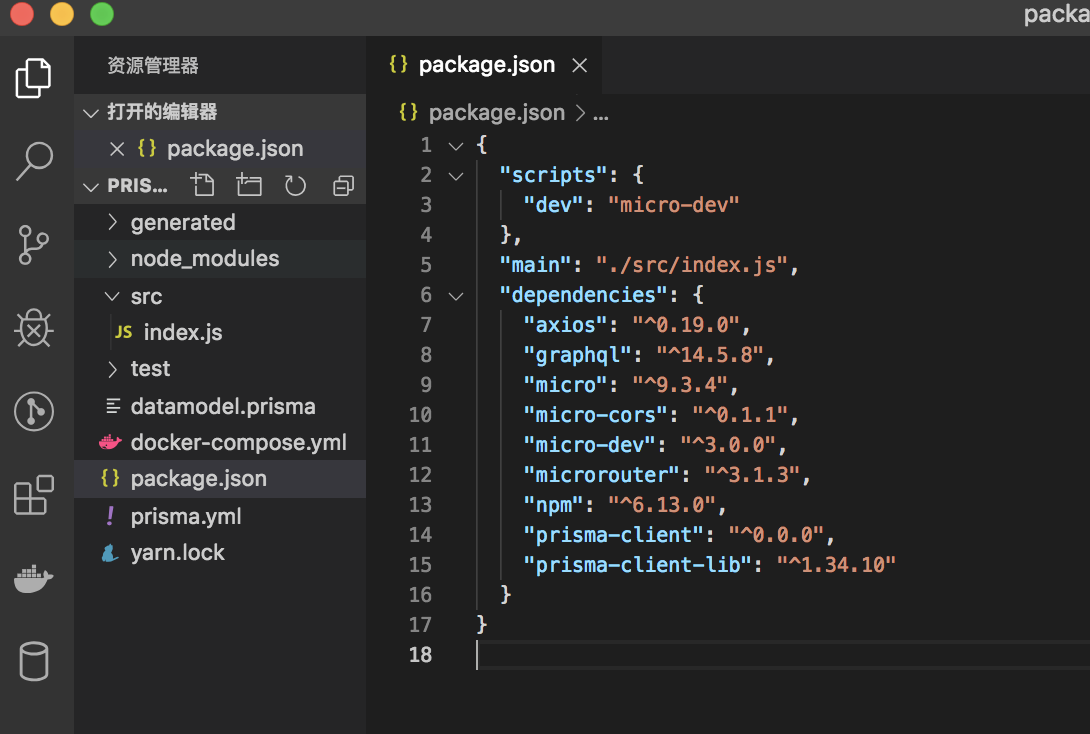Image resolution: width=1090 pixels, height=734 pixels.
Task: Select the package.json editor tab
Action: click(486, 65)
